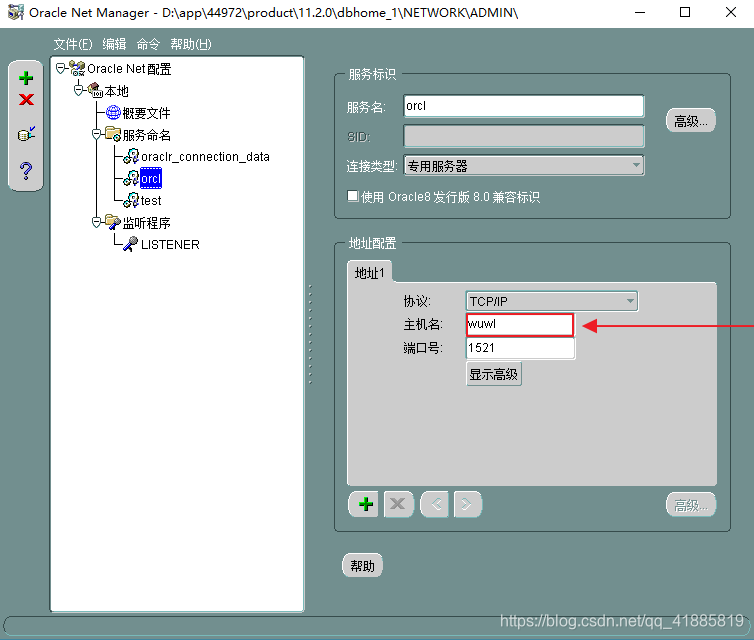Click the service icon beside oraclr_connection_data
This screenshot has height=640, width=754.
click(x=131, y=156)
